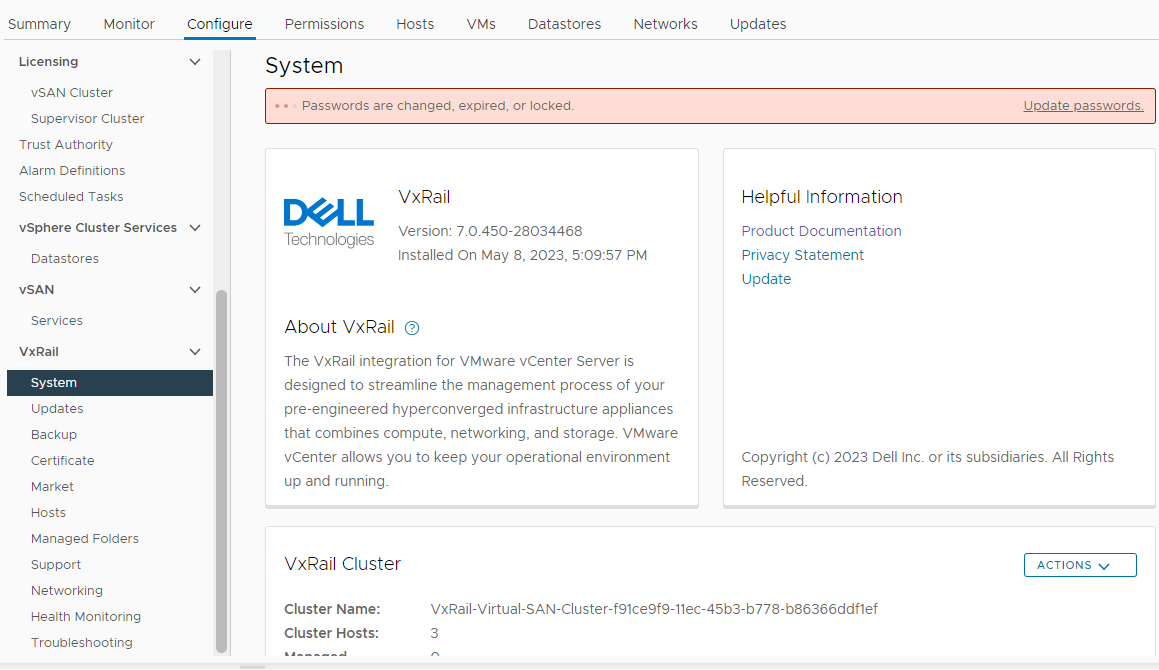Collapse the VxRail section
1159x670 pixels.
(195, 351)
